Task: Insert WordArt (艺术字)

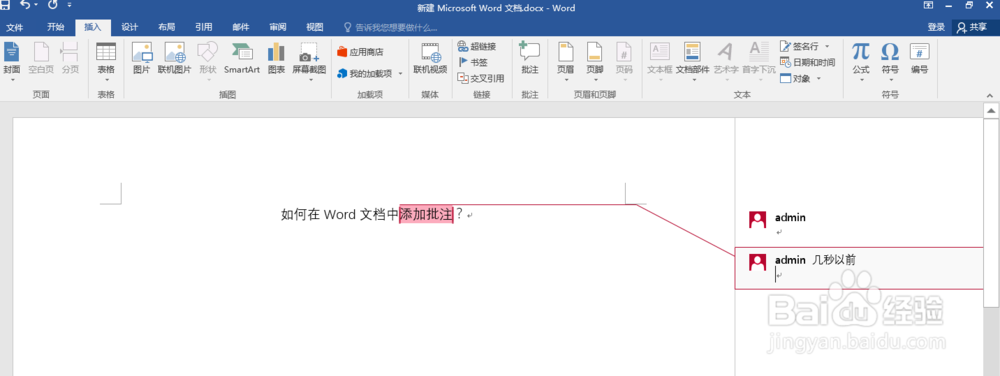Action: click(x=726, y=62)
